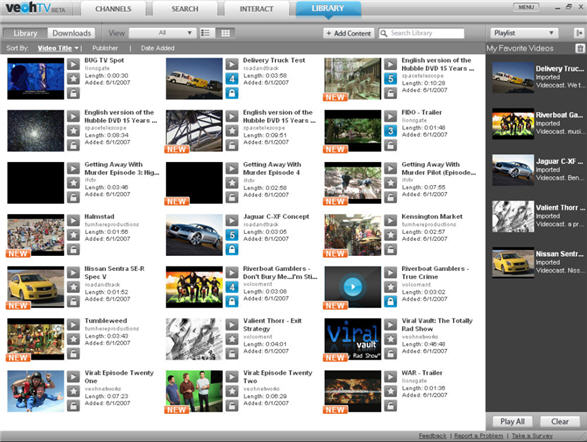Switch to list view layout
The height and width of the screenshot is (442, 587).
click(206, 33)
